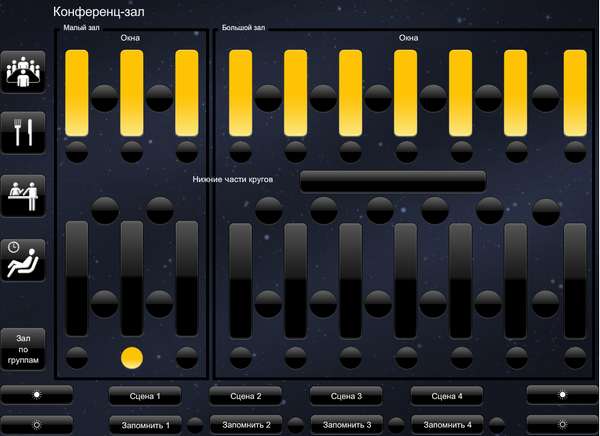Toggle the round indicator beside Запомнить 4
This screenshot has height=436, width=600.
tap(497, 426)
